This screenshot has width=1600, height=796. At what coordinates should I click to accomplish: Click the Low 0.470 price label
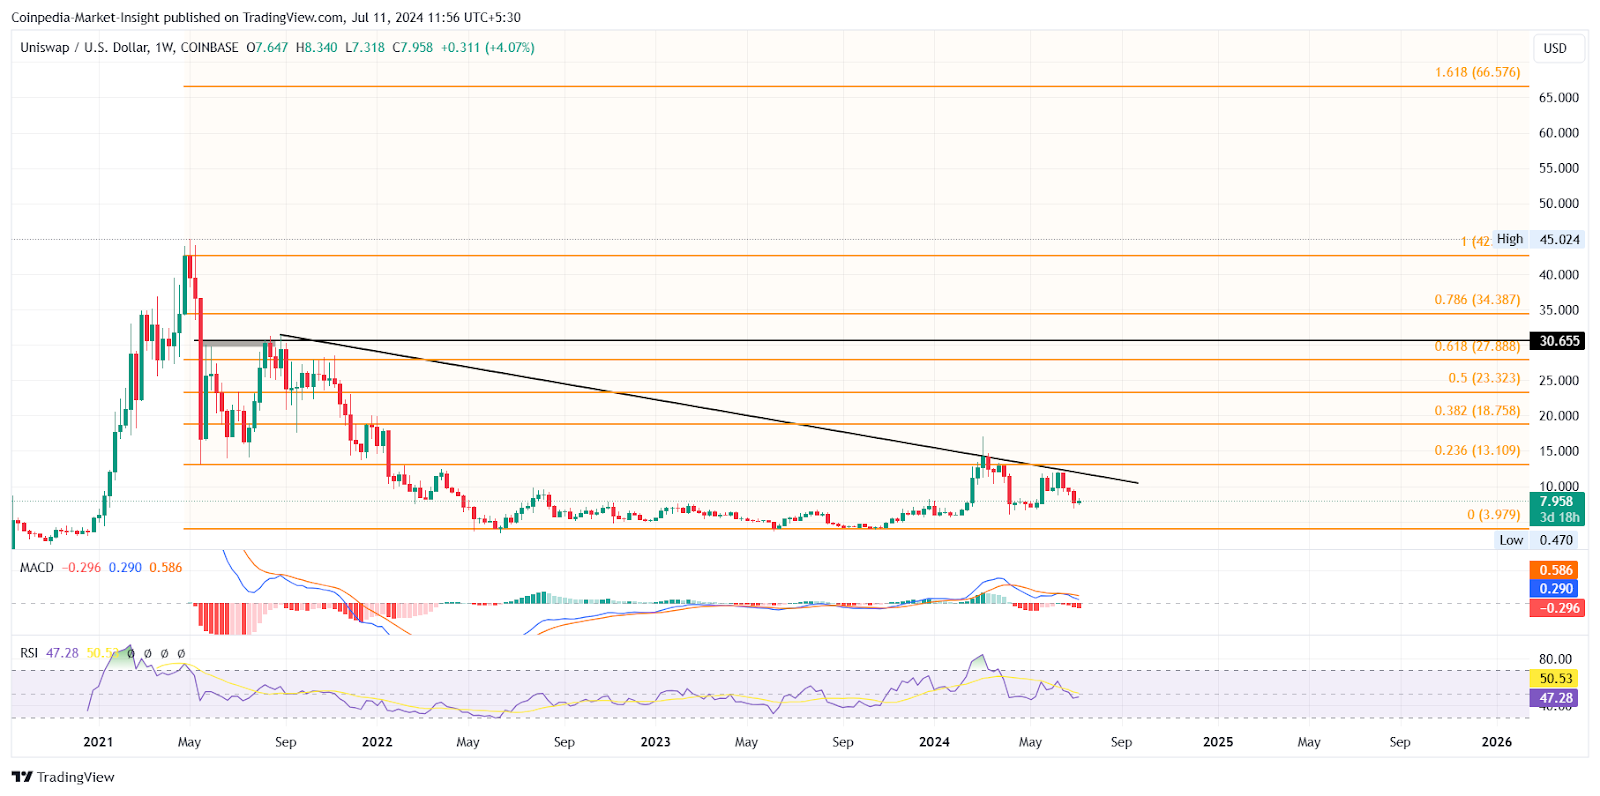pyautogui.click(x=1540, y=540)
